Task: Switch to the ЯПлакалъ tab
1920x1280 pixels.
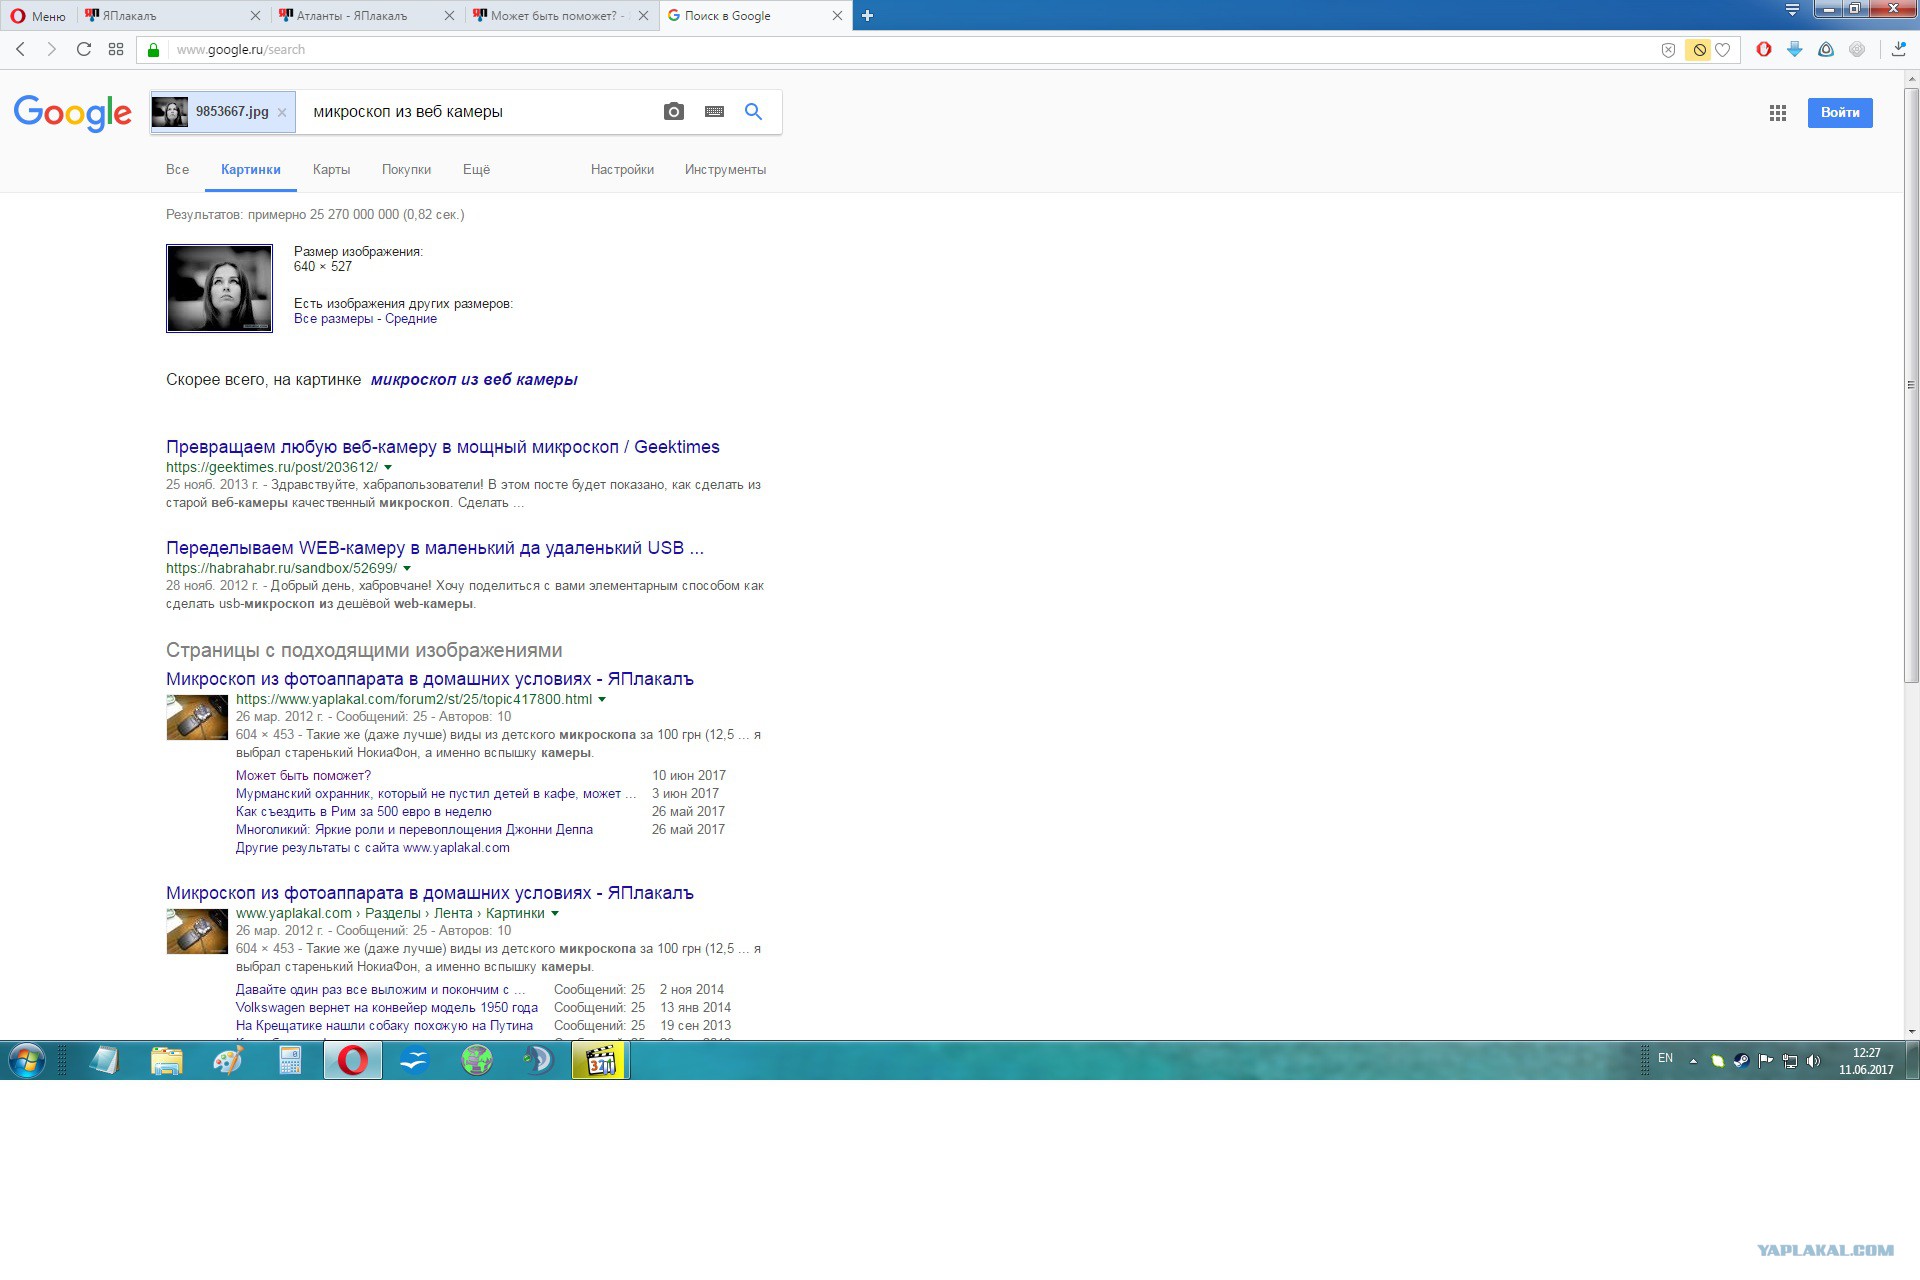Action: (x=173, y=16)
